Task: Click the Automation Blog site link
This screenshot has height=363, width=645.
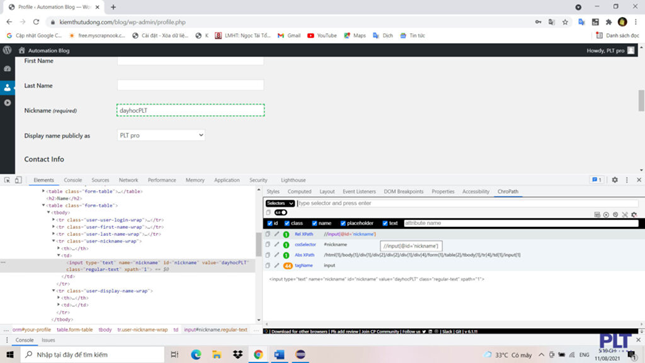Action: tap(44, 51)
